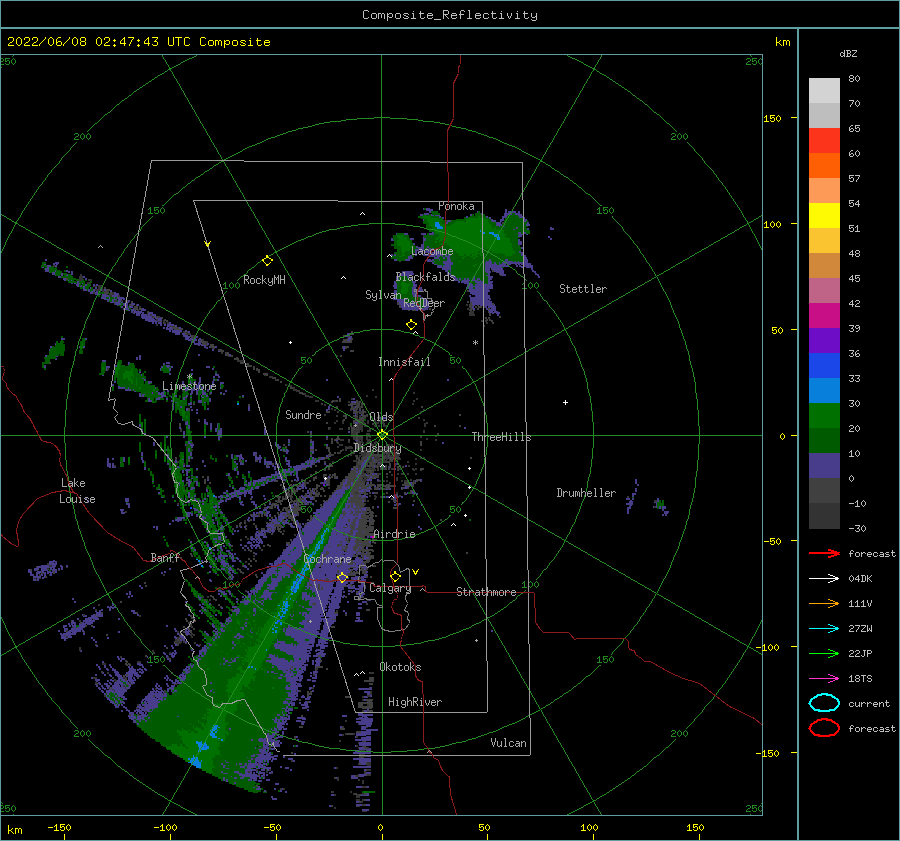Click the Strathmore label
Image resolution: width=900 pixels, height=841 pixels.
click(x=486, y=592)
